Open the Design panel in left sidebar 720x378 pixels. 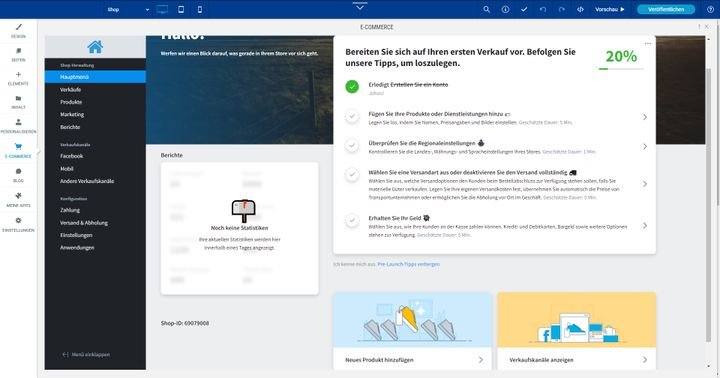tap(18, 31)
